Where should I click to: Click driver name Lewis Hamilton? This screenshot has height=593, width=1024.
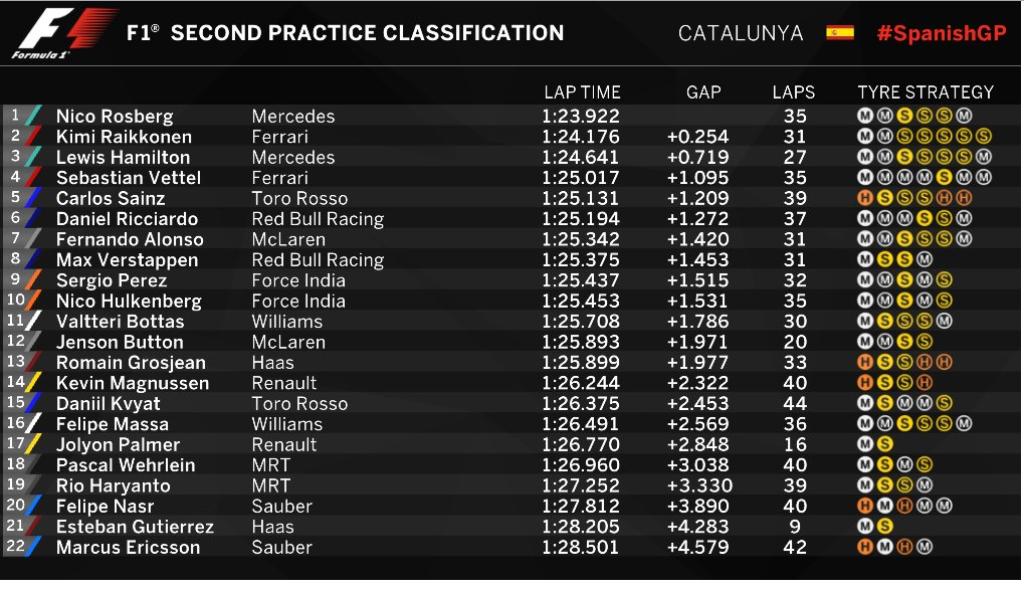coord(123,157)
